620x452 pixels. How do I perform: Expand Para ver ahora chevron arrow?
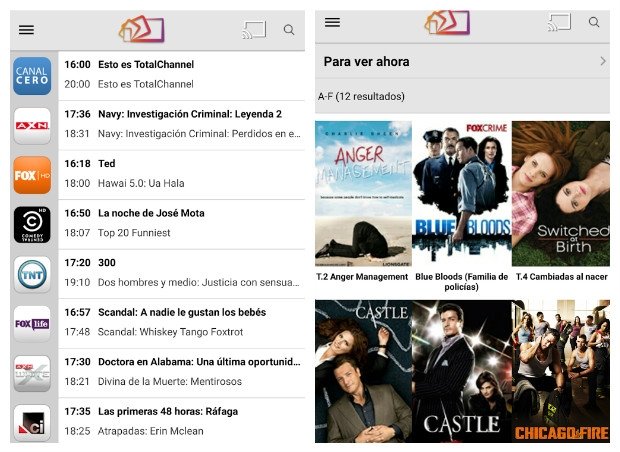point(603,61)
